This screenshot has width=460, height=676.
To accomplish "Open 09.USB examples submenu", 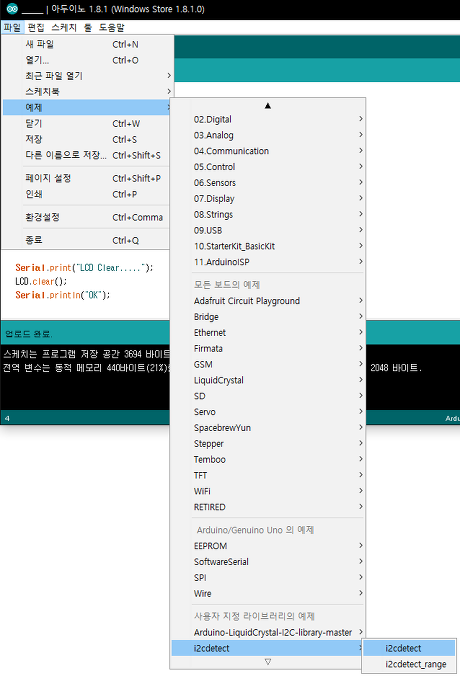I will 268,230.
